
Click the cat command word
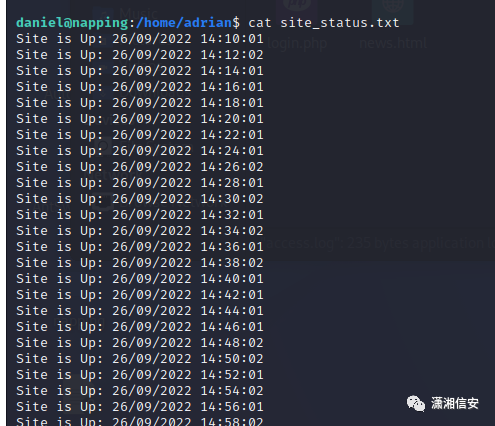260,23
